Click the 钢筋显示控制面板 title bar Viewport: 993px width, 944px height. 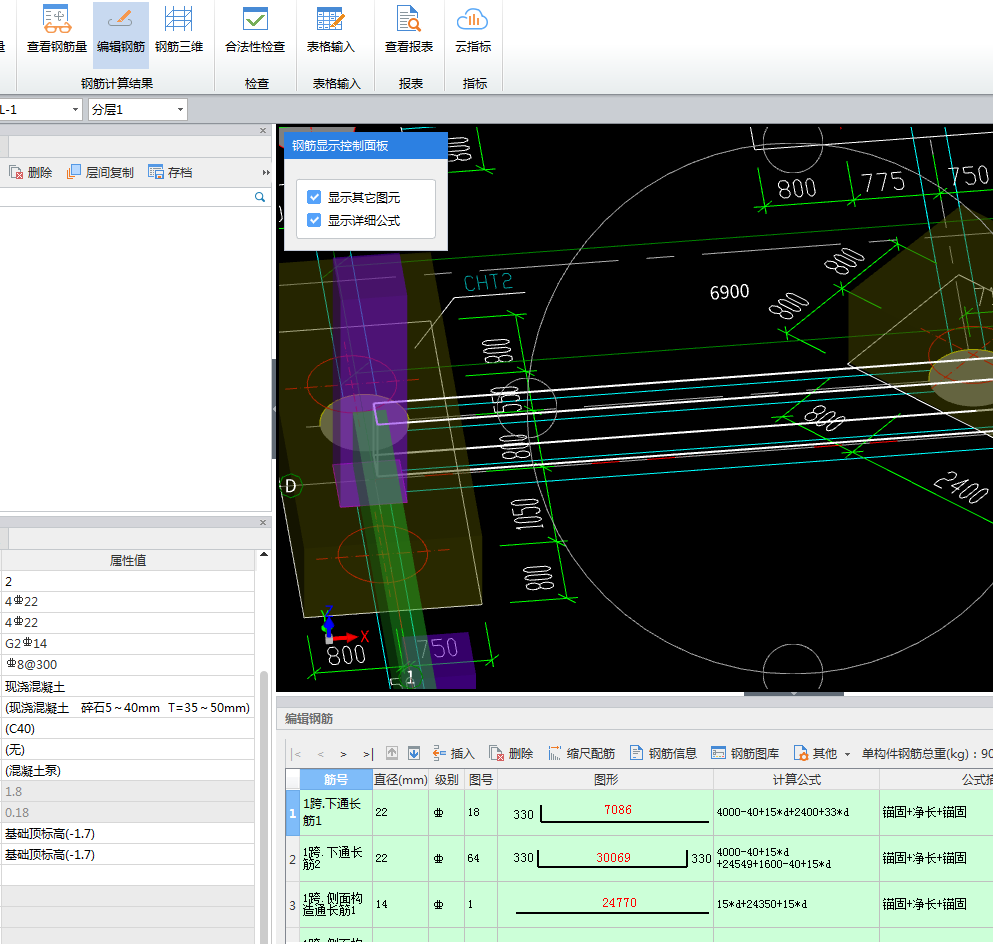(x=365, y=146)
